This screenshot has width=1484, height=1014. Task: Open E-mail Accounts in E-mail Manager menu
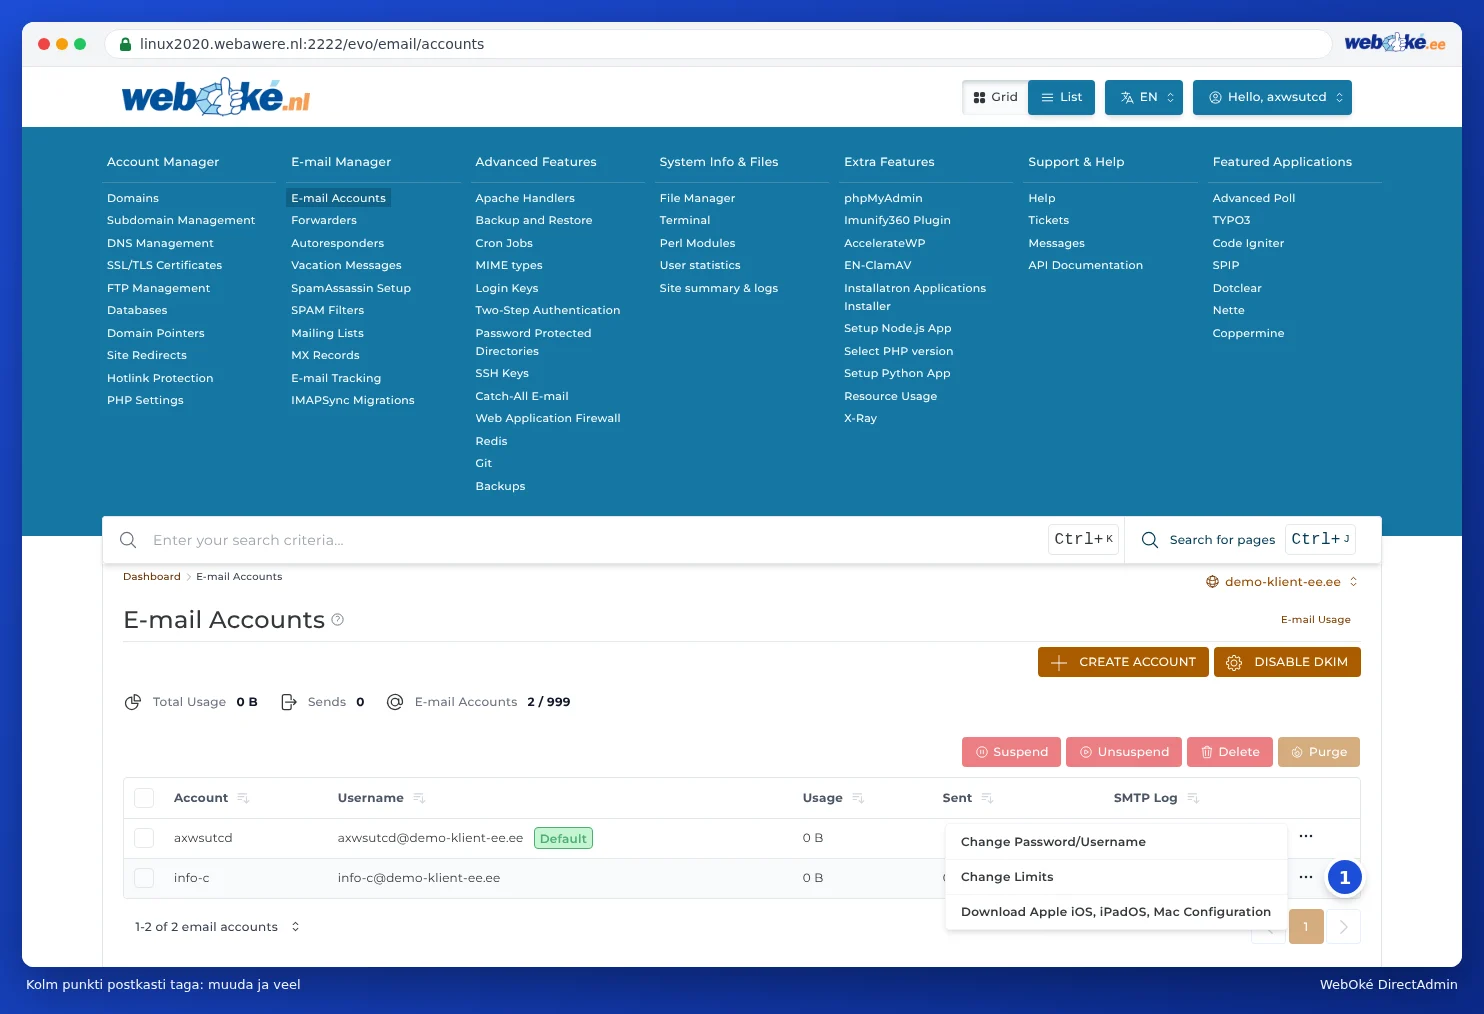click(x=338, y=198)
